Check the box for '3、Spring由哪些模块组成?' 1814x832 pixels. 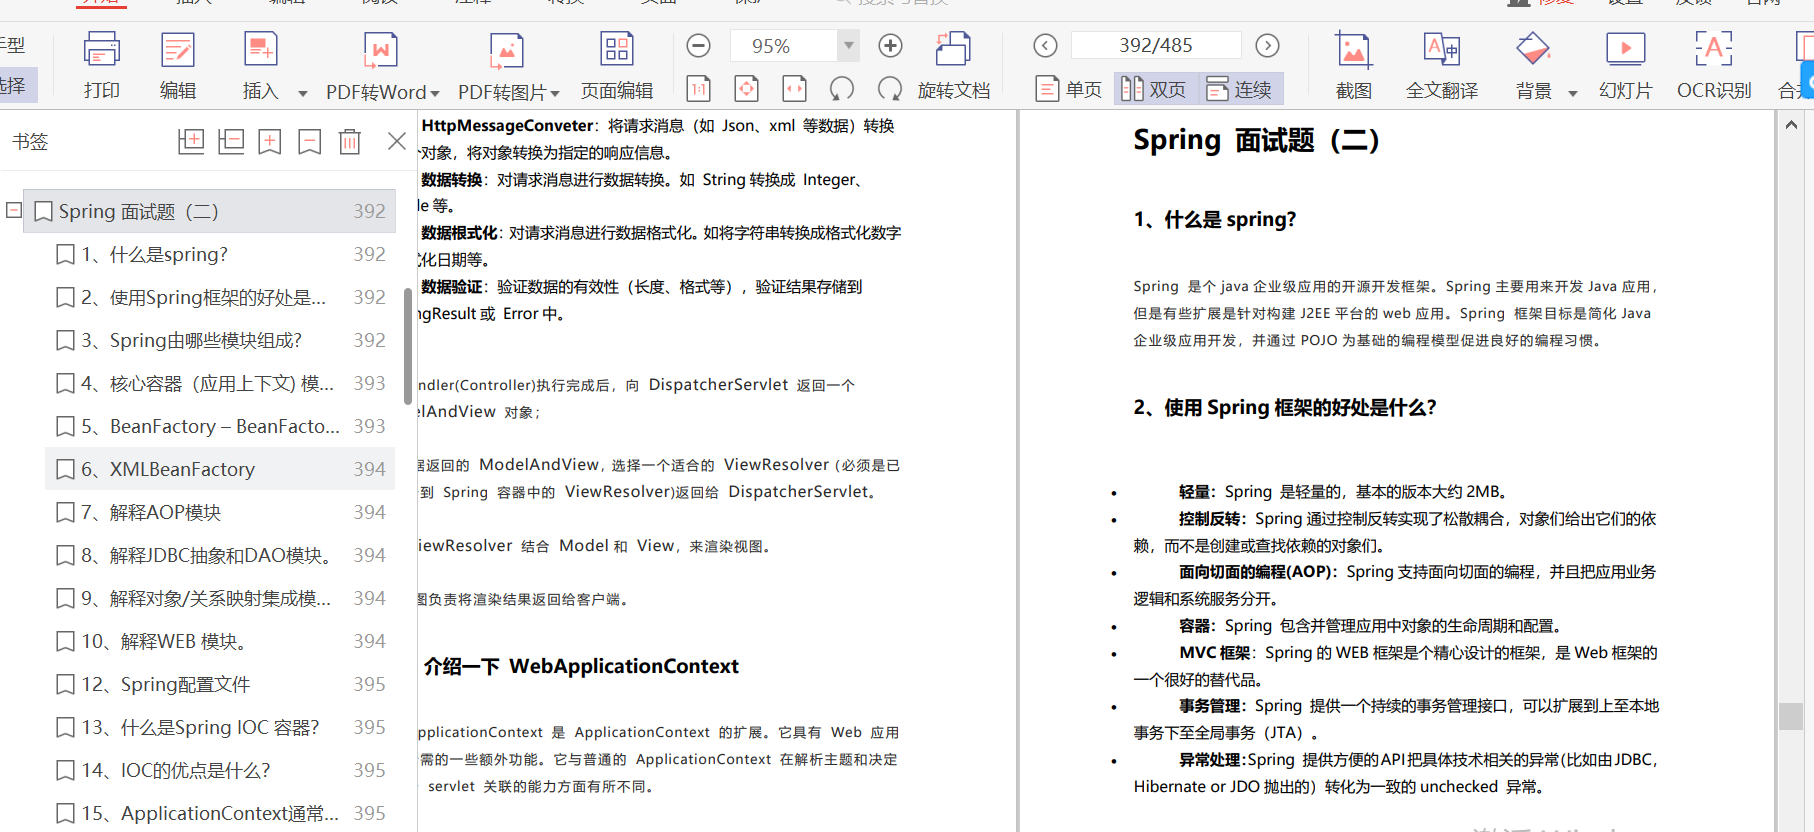click(x=66, y=341)
